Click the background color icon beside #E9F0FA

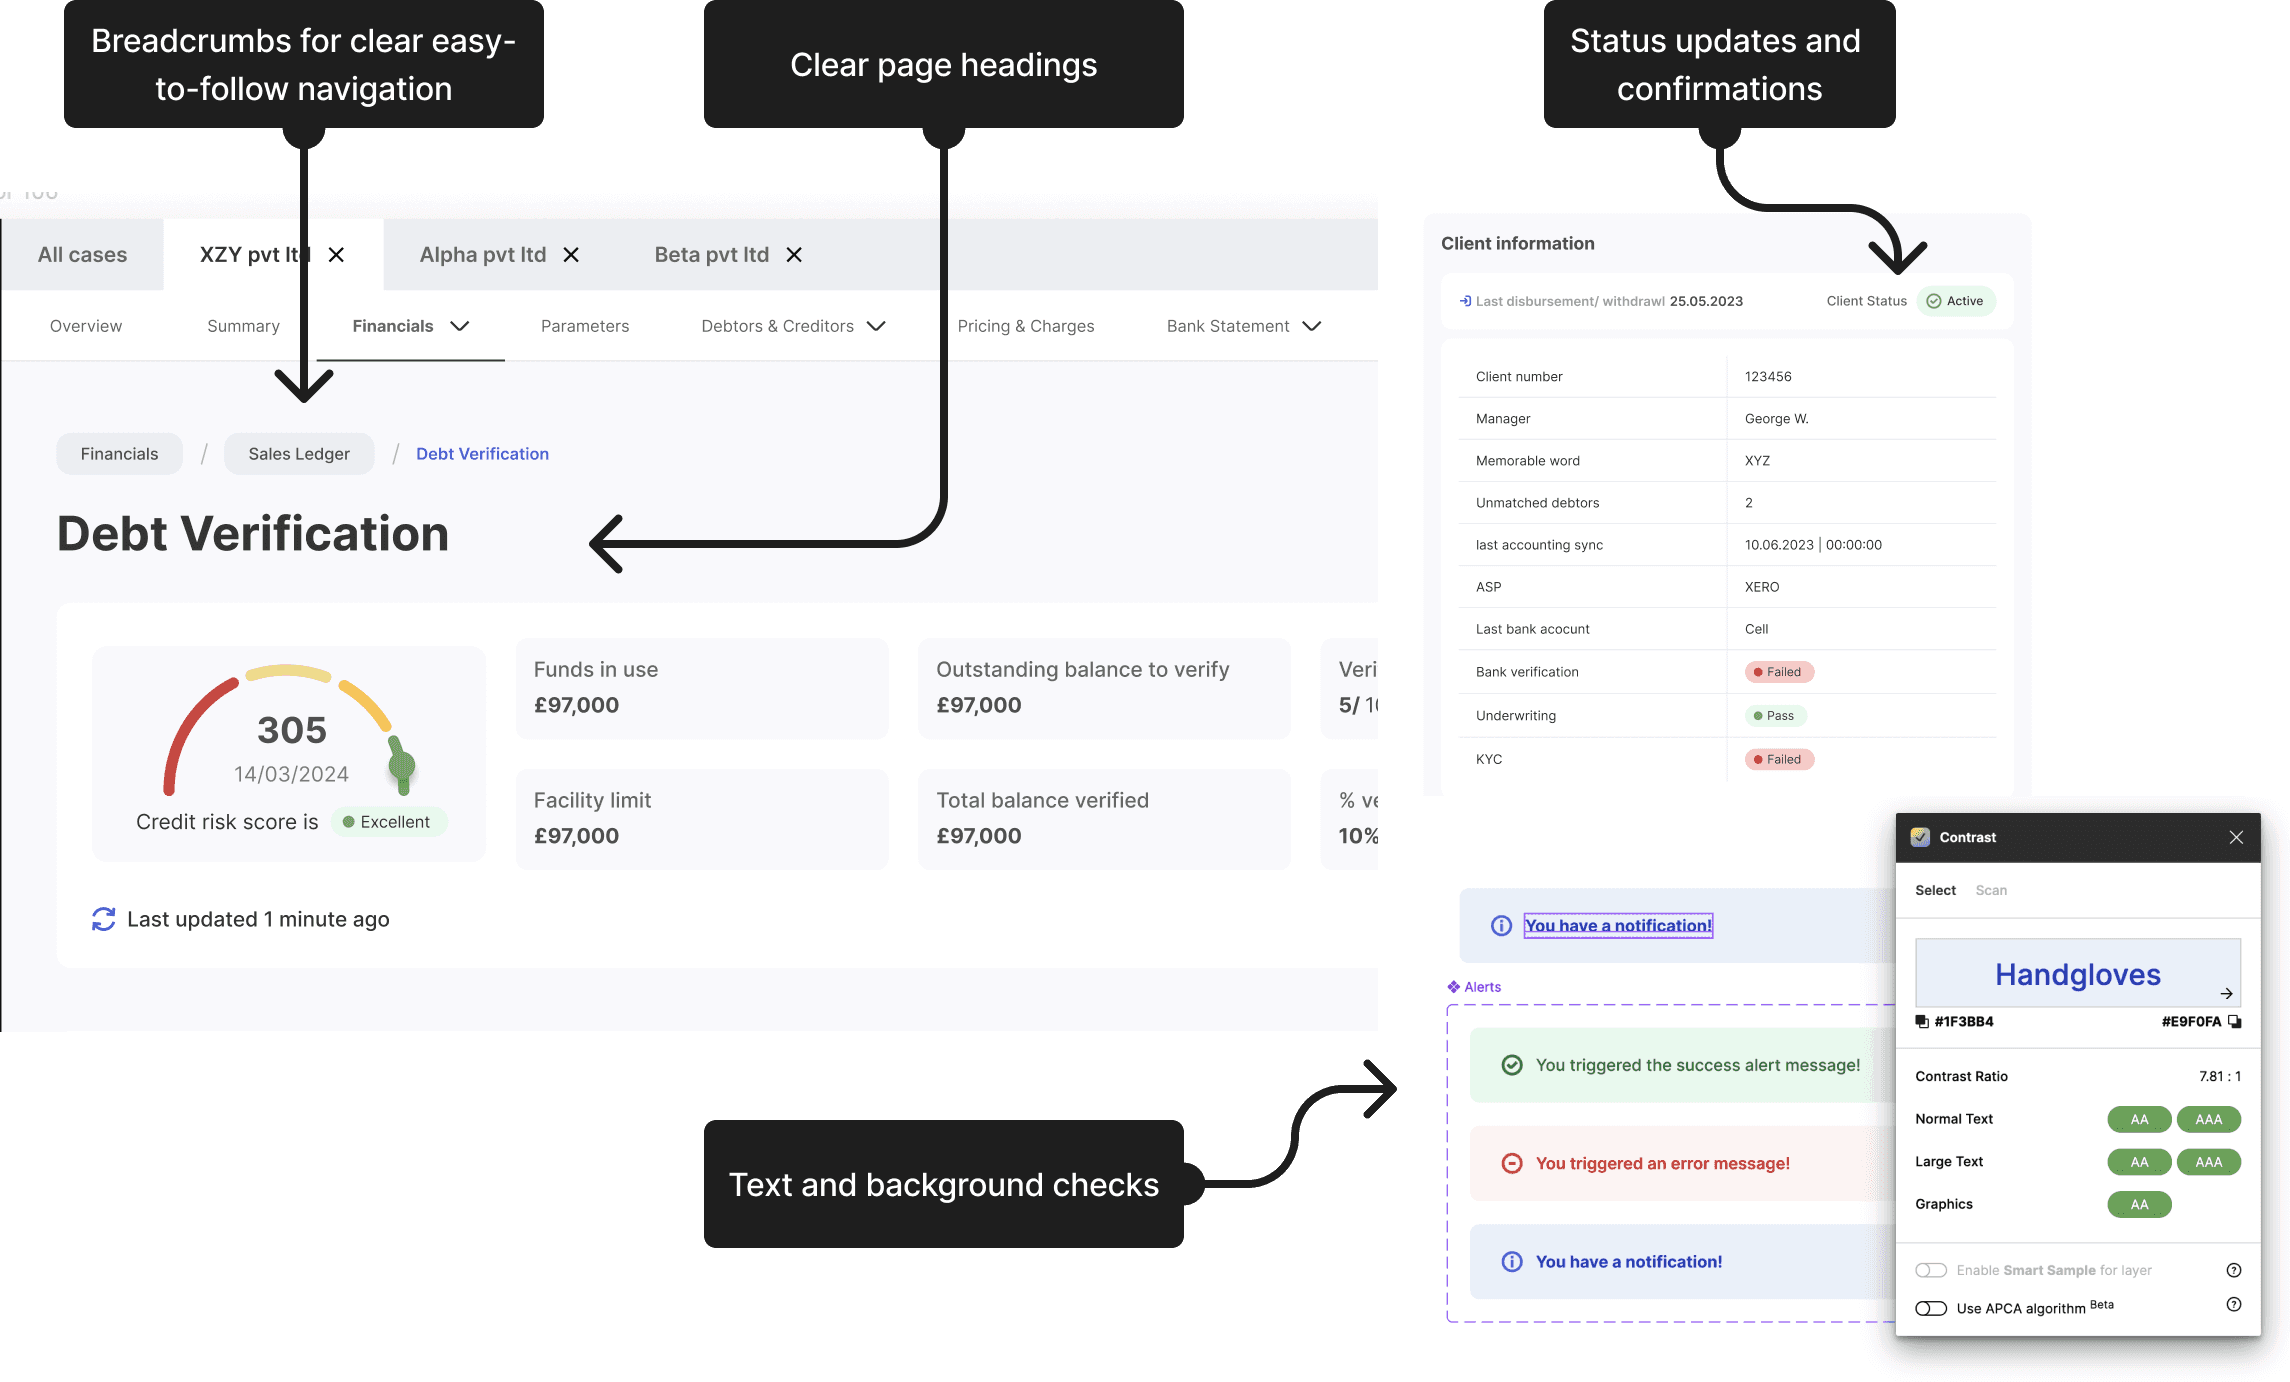(x=2235, y=1021)
